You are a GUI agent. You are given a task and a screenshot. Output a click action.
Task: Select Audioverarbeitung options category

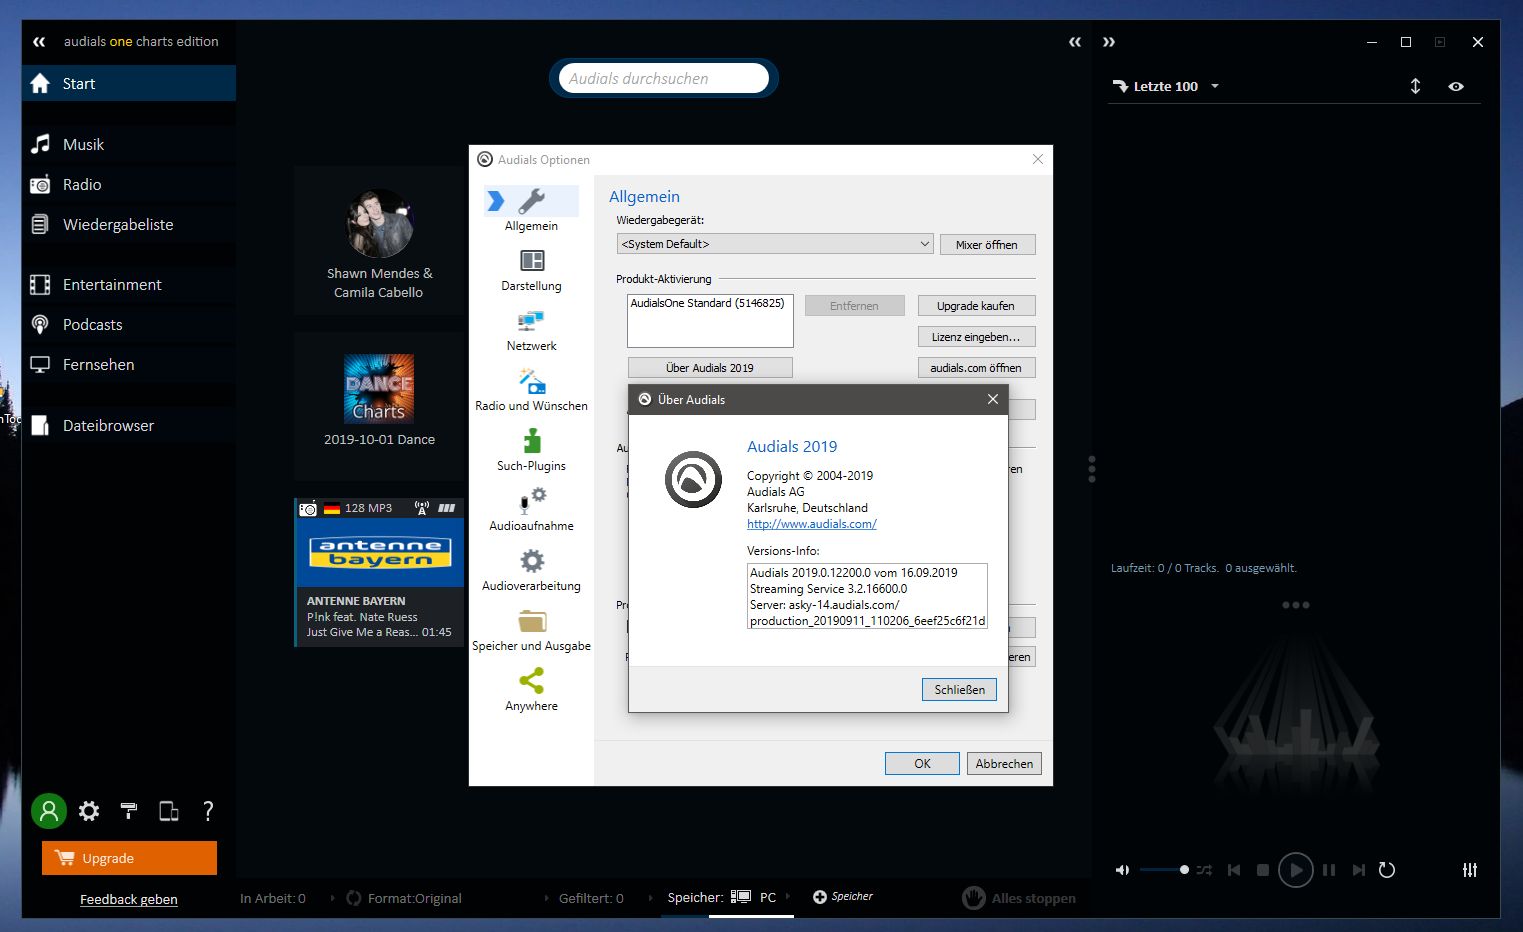[x=531, y=570]
